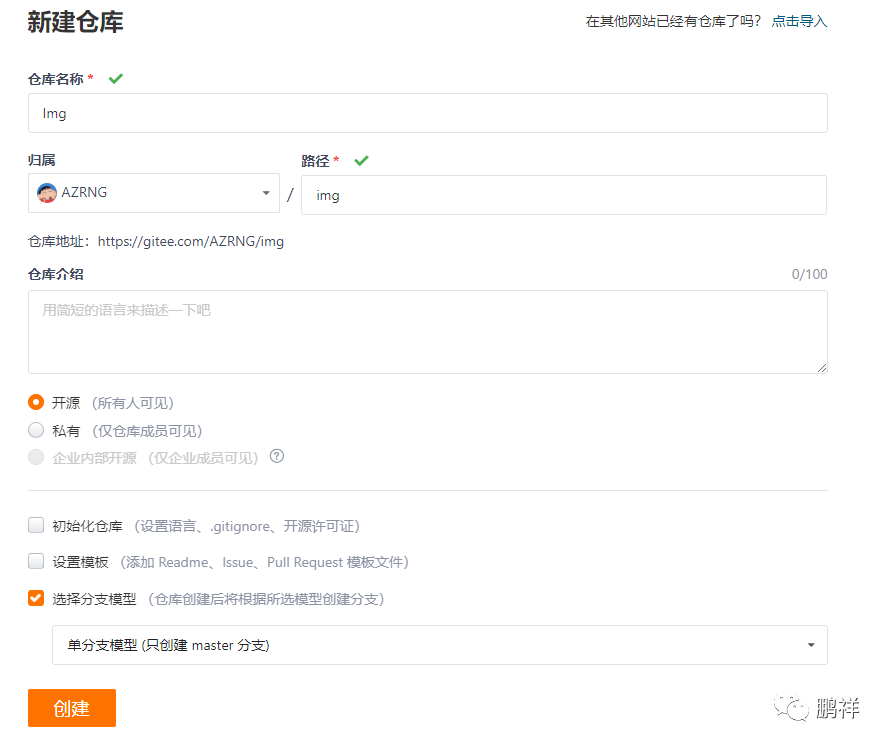
Task: Uncheck the 选择分支模型 checkbox
Action: coord(36,598)
